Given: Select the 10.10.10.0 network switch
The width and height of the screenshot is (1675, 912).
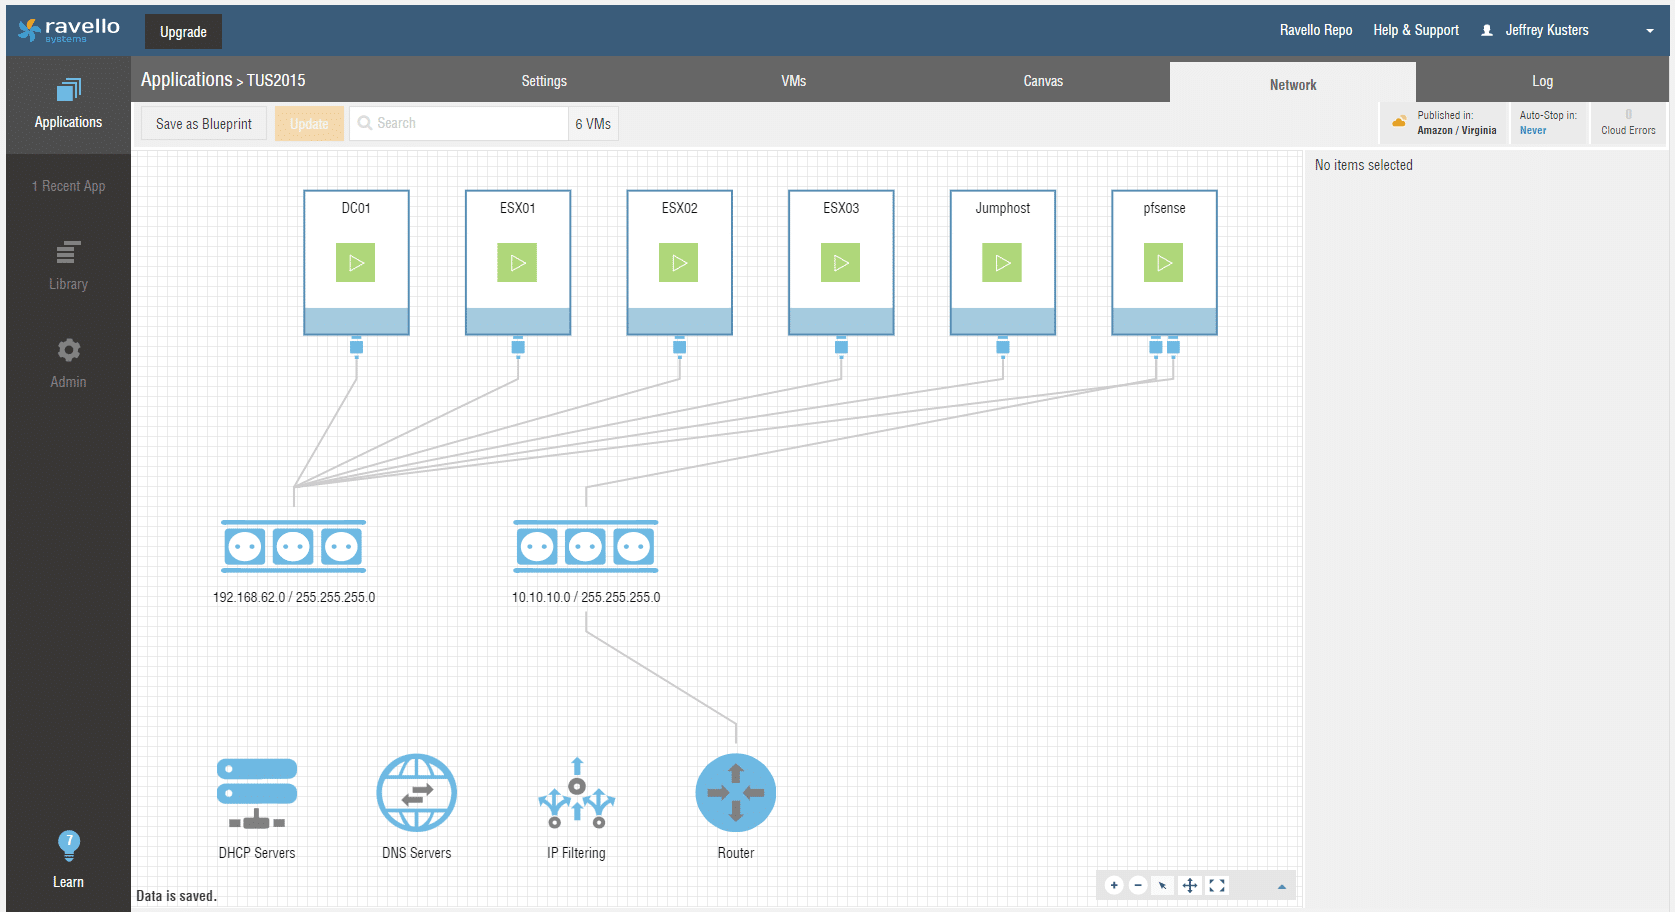Looking at the screenshot, I should click(585, 546).
